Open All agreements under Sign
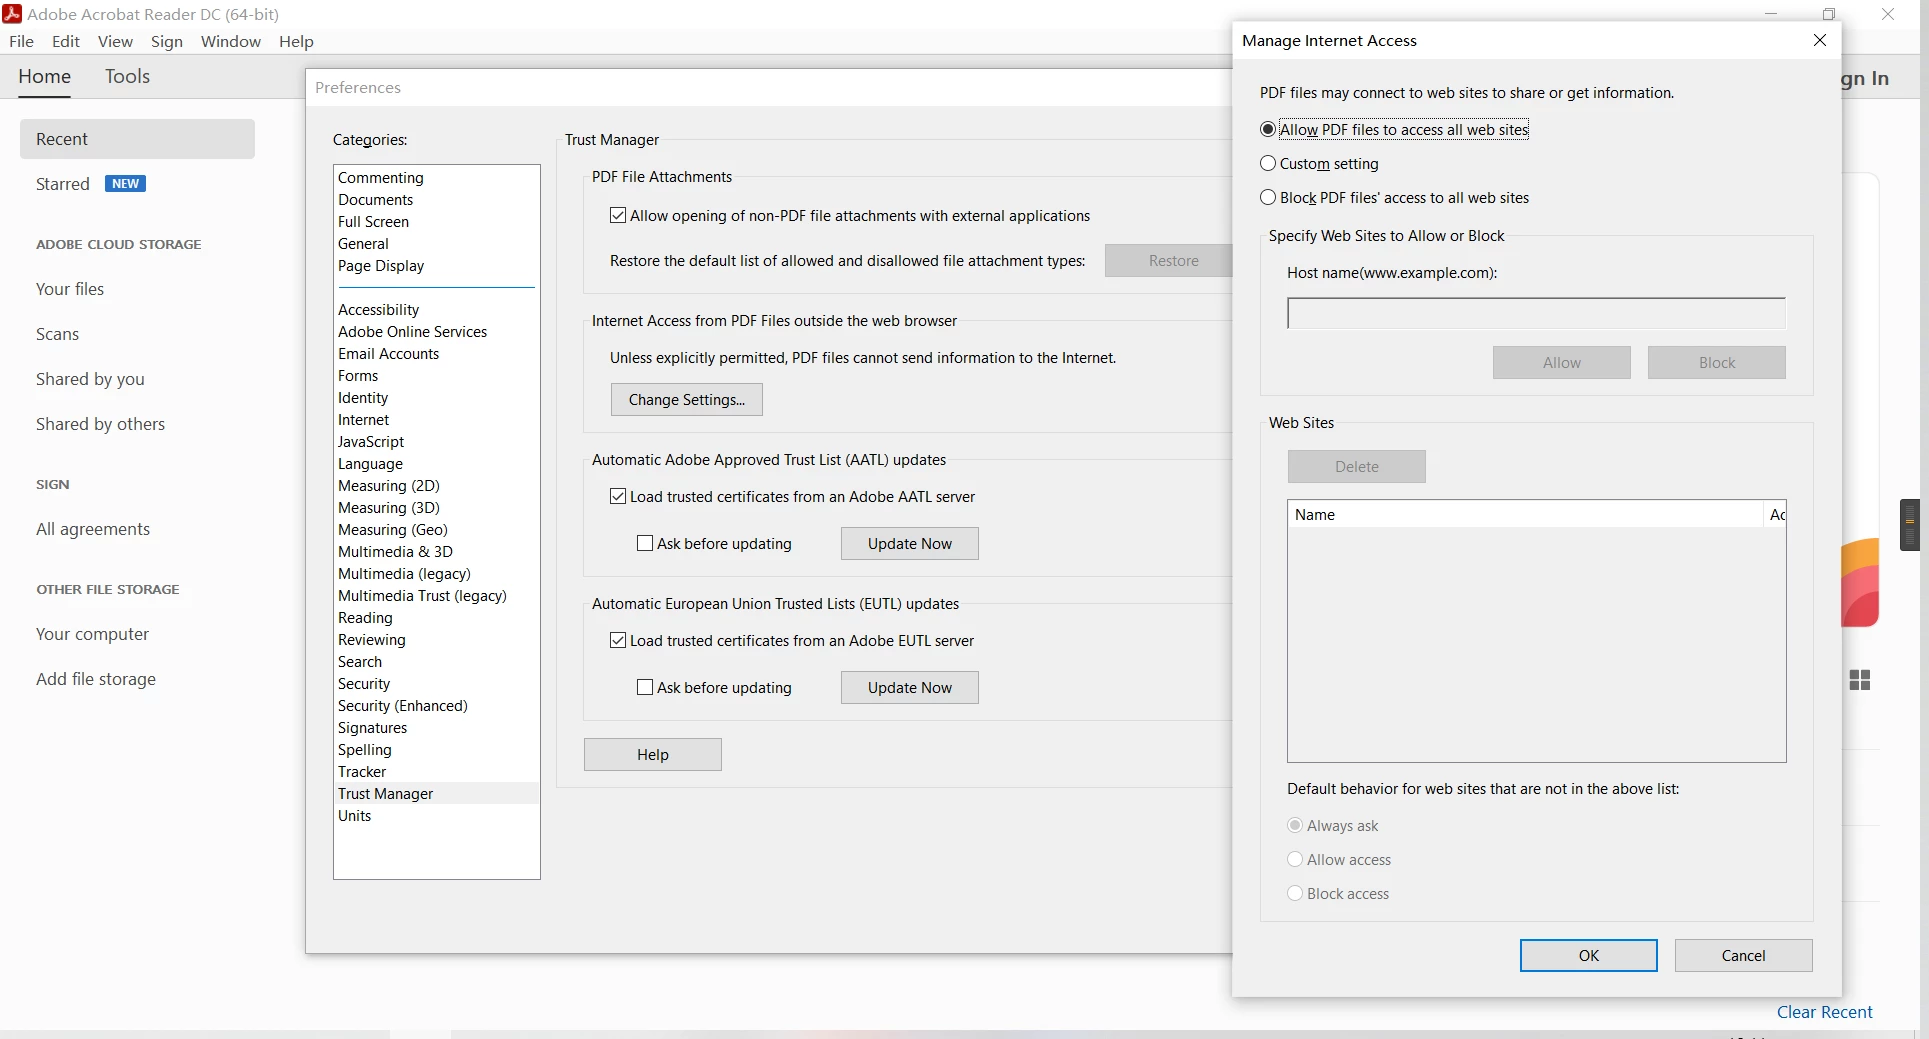This screenshot has width=1929, height=1039. 93,528
